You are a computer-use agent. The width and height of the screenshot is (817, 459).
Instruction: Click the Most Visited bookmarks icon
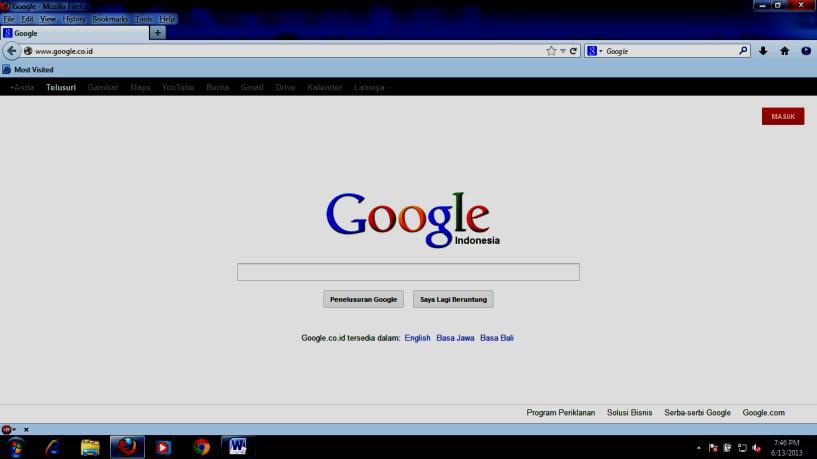(6, 69)
